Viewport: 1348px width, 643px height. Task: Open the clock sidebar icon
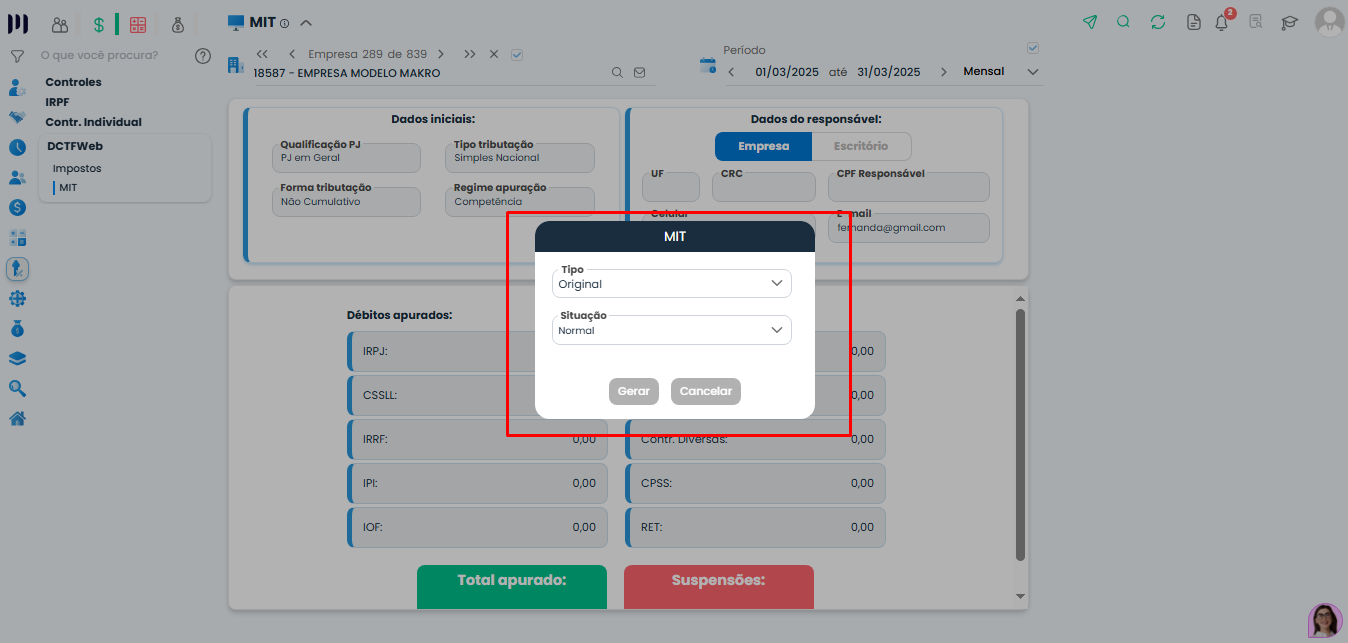coord(17,147)
